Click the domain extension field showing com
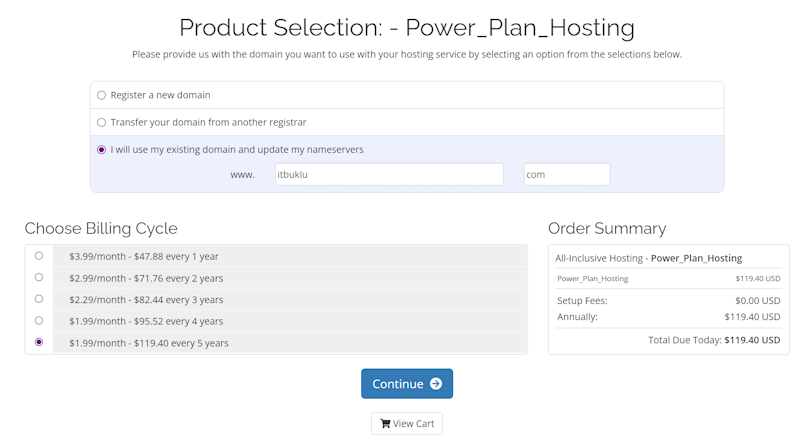Image resolution: width=800 pixels, height=440 pixels. [566, 174]
